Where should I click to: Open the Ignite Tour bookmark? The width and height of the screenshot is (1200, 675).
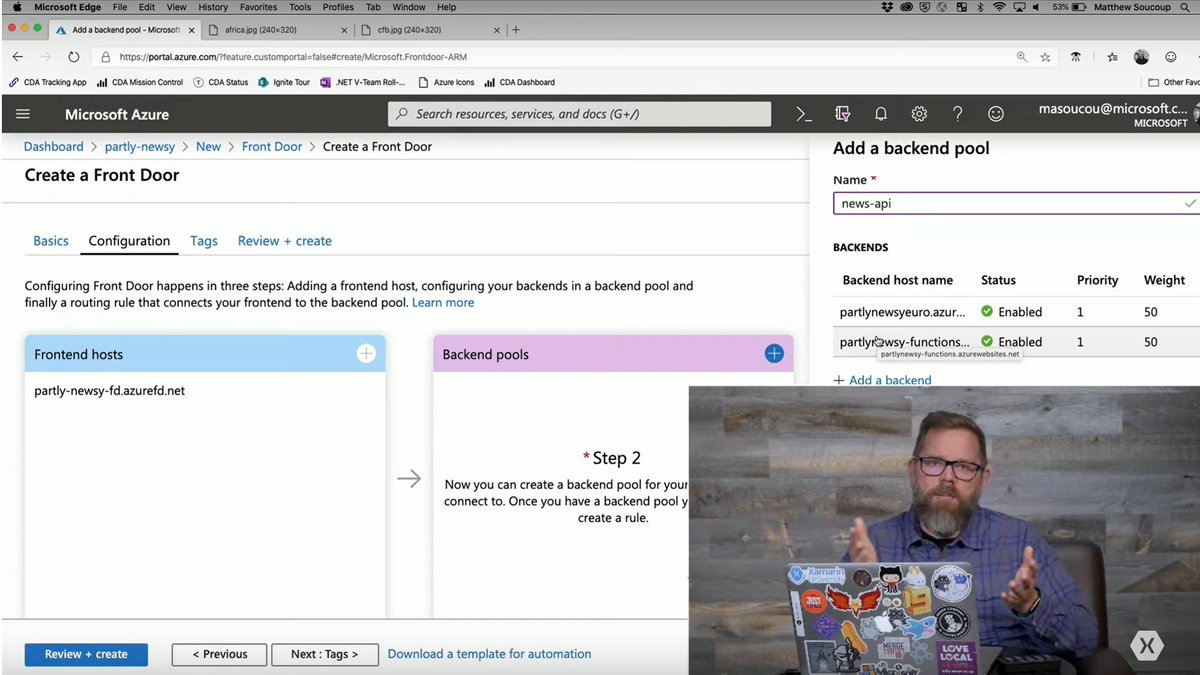284,82
